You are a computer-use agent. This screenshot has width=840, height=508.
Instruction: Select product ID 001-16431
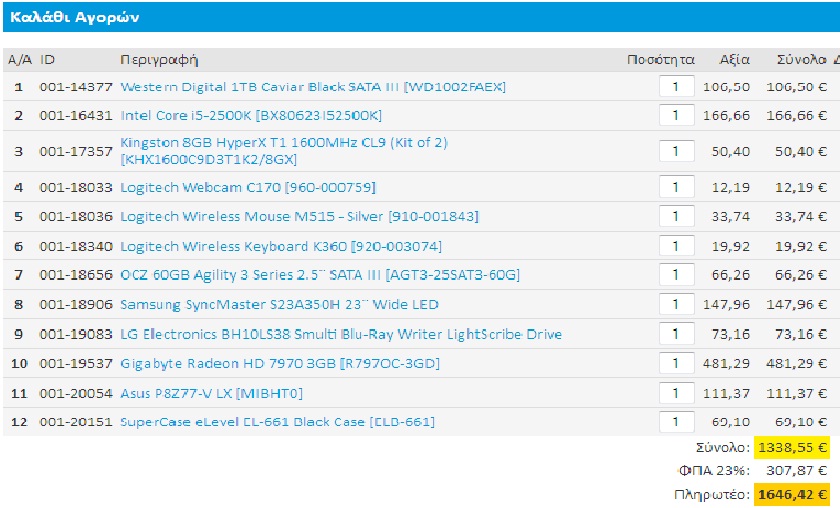click(76, 116)
